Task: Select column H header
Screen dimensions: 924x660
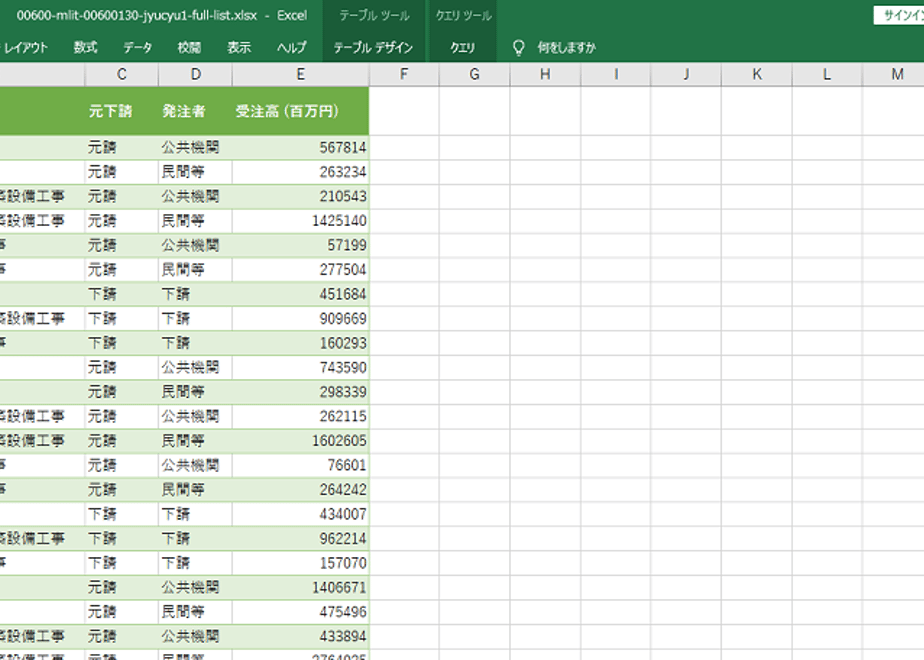Action: pyautogui.click(x=545, y=74)
